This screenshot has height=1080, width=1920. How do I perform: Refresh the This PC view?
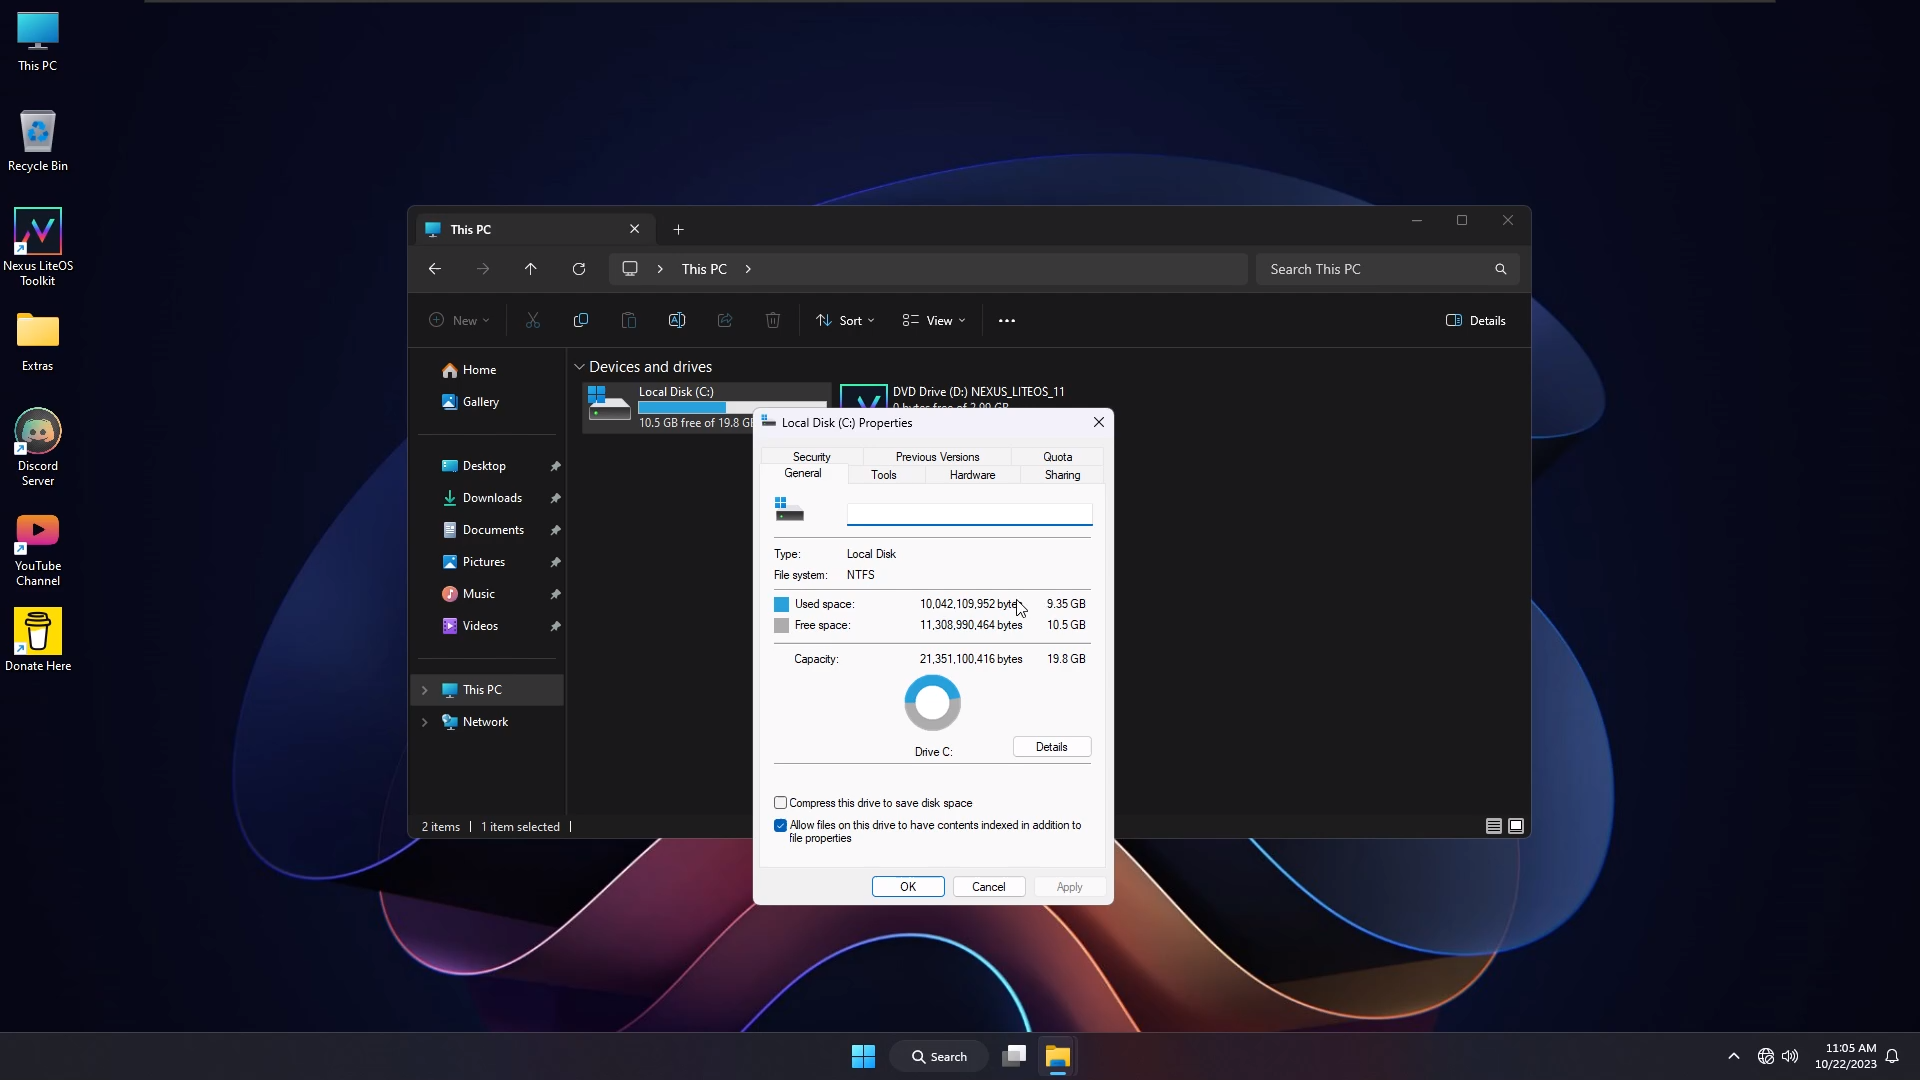pos(579,269)
